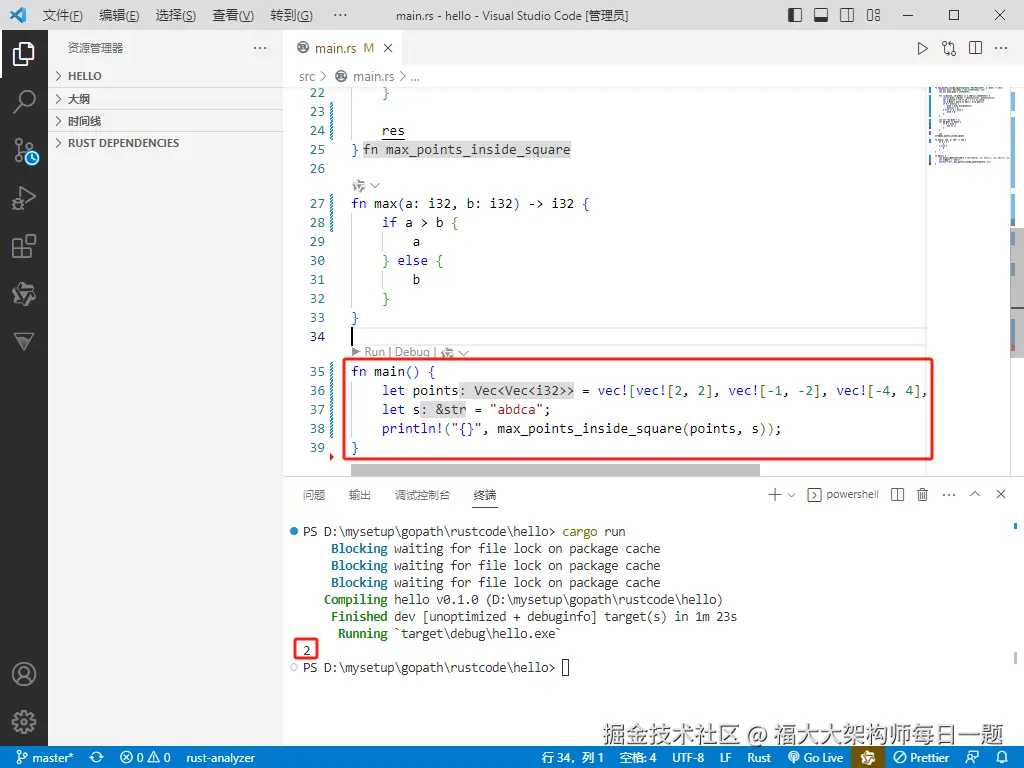The image size is (1024, 768).
Task: Open editor More Actions ellipsis
Action: [1001, 48]
